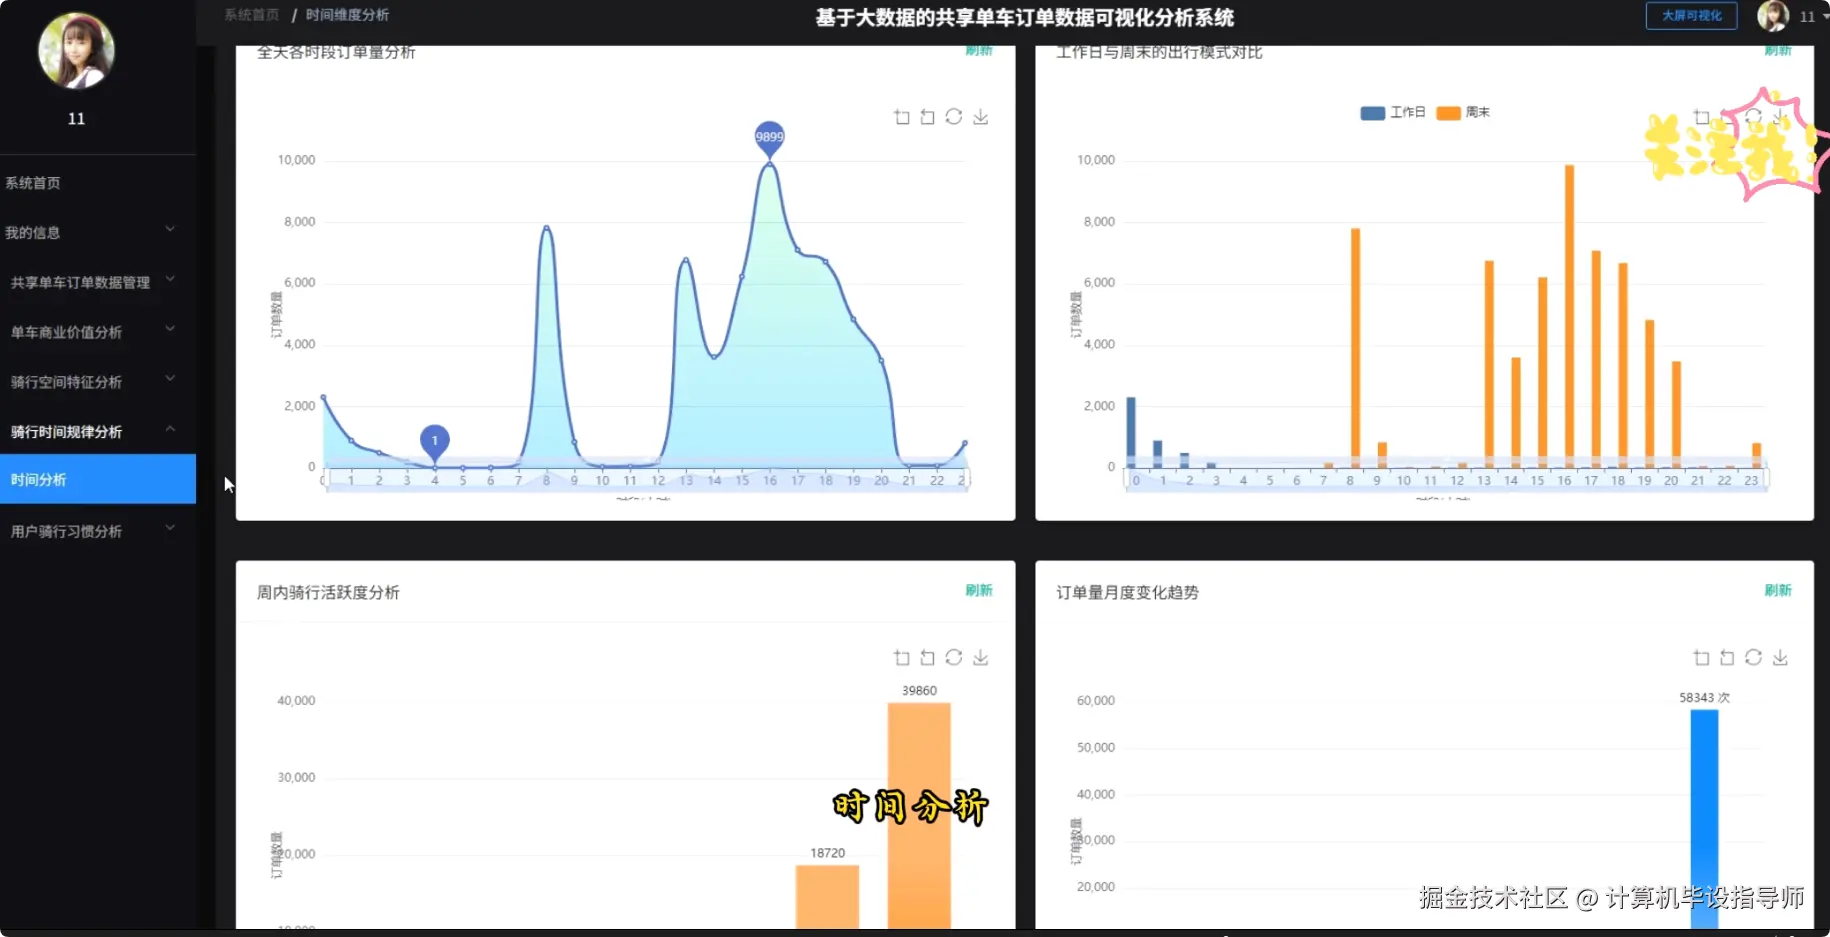Toggle the 周末 legend series
This screenshot has width=1830, height=937.
click(x=1463, y=113)
